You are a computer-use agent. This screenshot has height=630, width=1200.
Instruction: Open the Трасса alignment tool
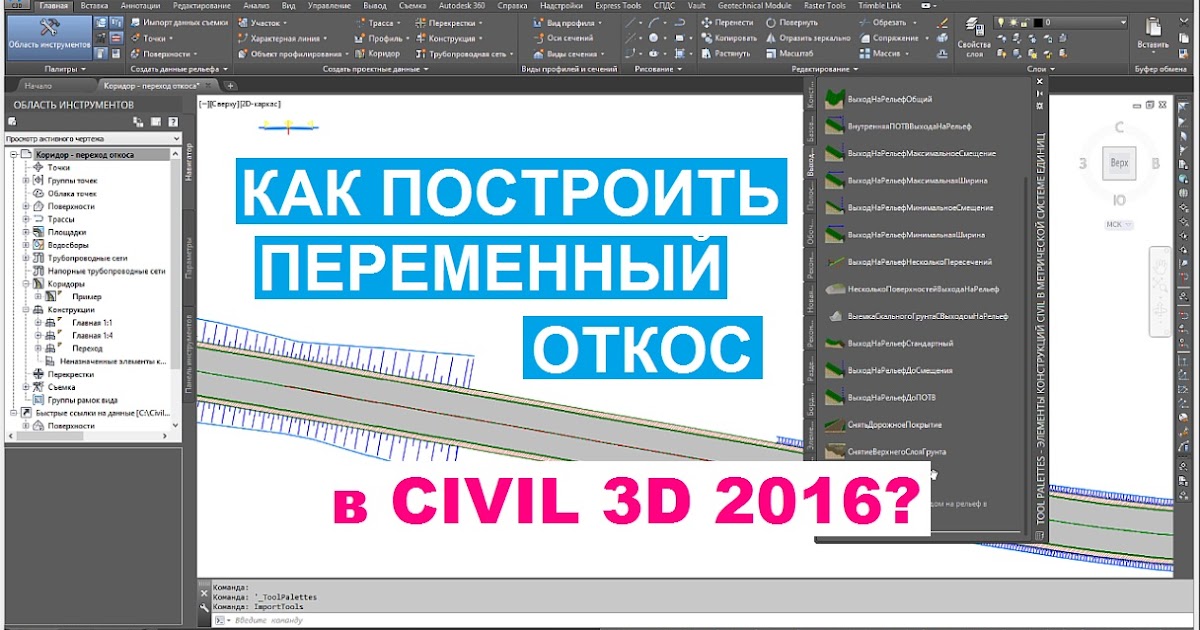coord(379,22)
